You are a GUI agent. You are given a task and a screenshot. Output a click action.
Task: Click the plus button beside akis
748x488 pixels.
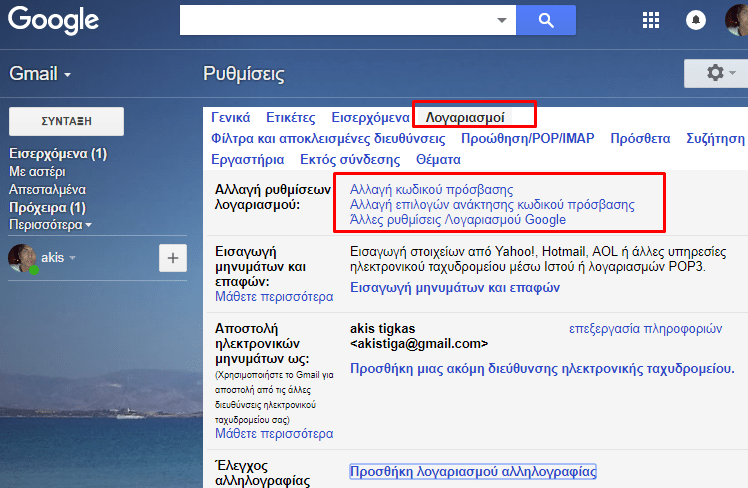click(173, 258)
